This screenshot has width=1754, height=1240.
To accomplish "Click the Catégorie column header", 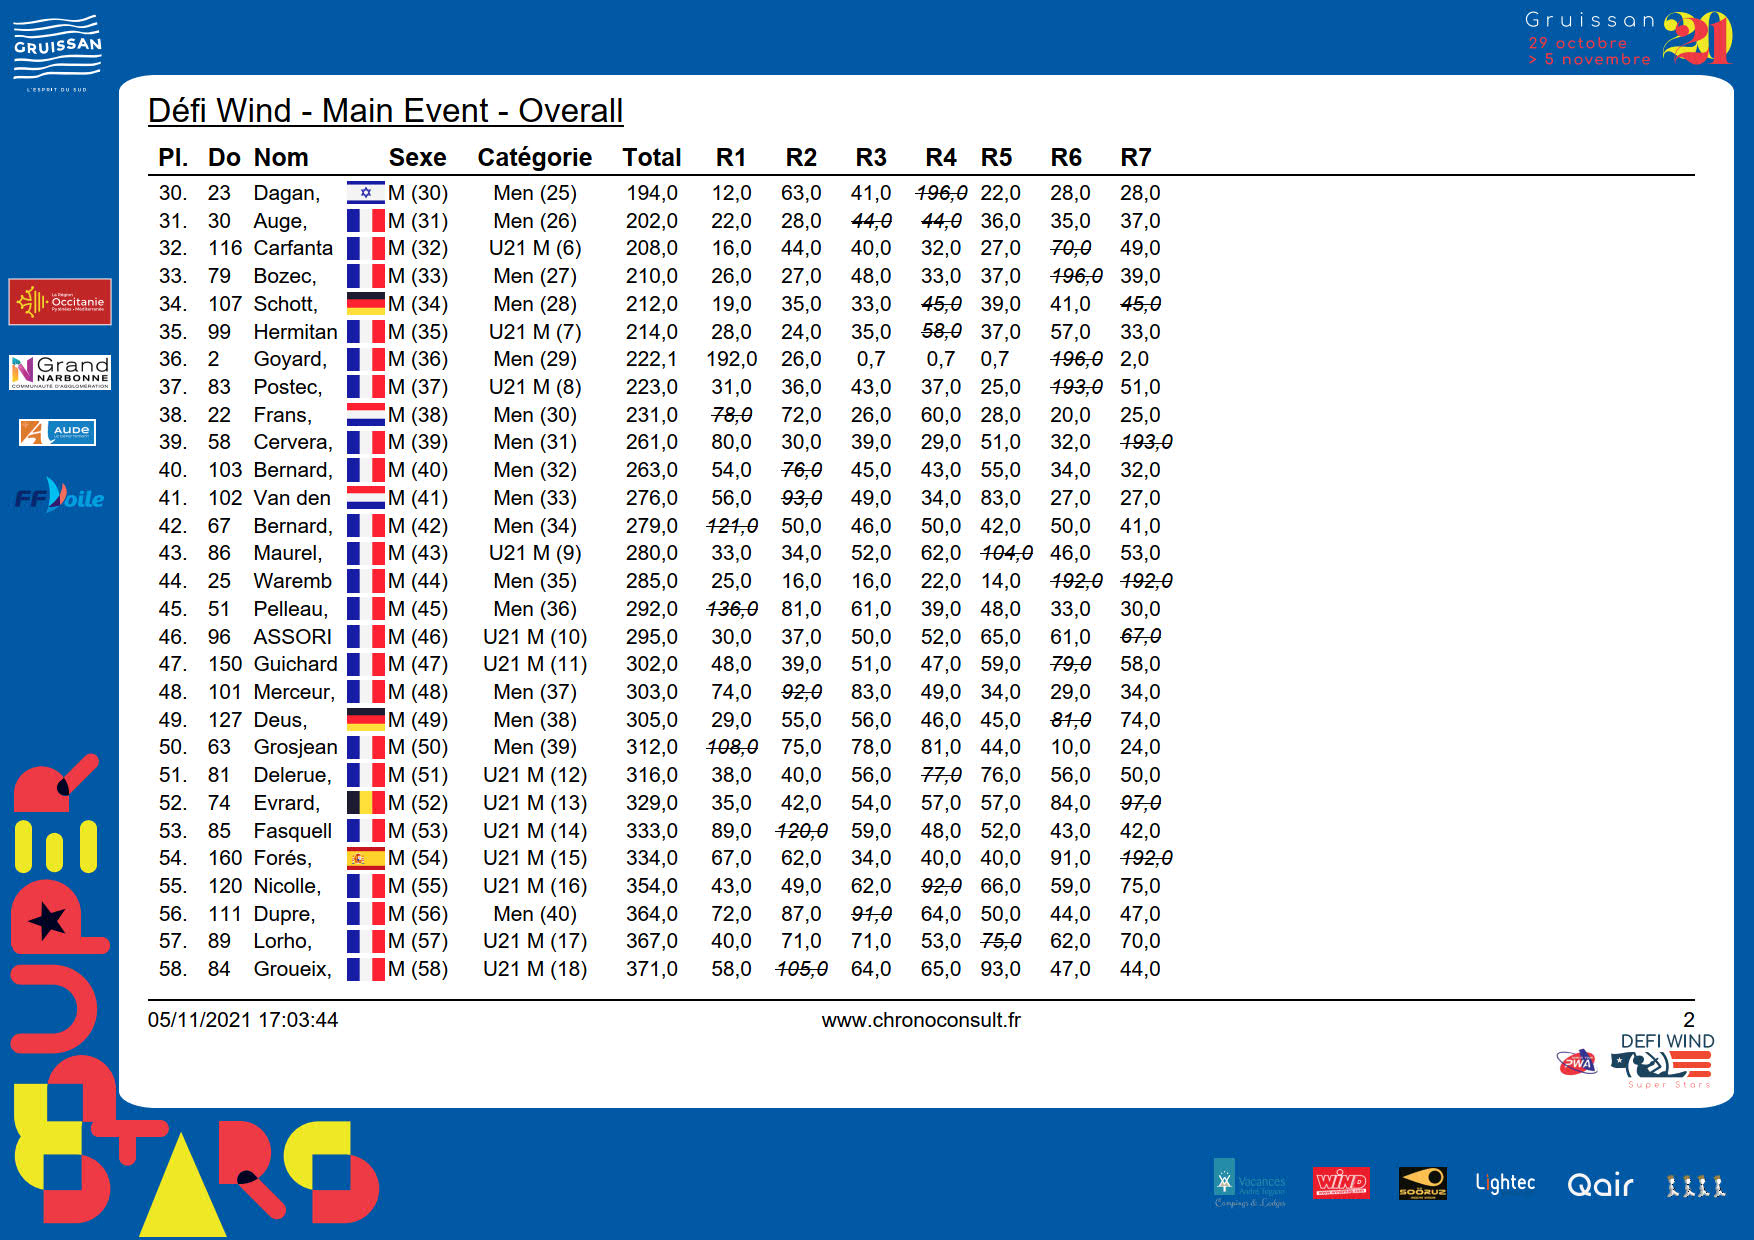I will 535,158.
